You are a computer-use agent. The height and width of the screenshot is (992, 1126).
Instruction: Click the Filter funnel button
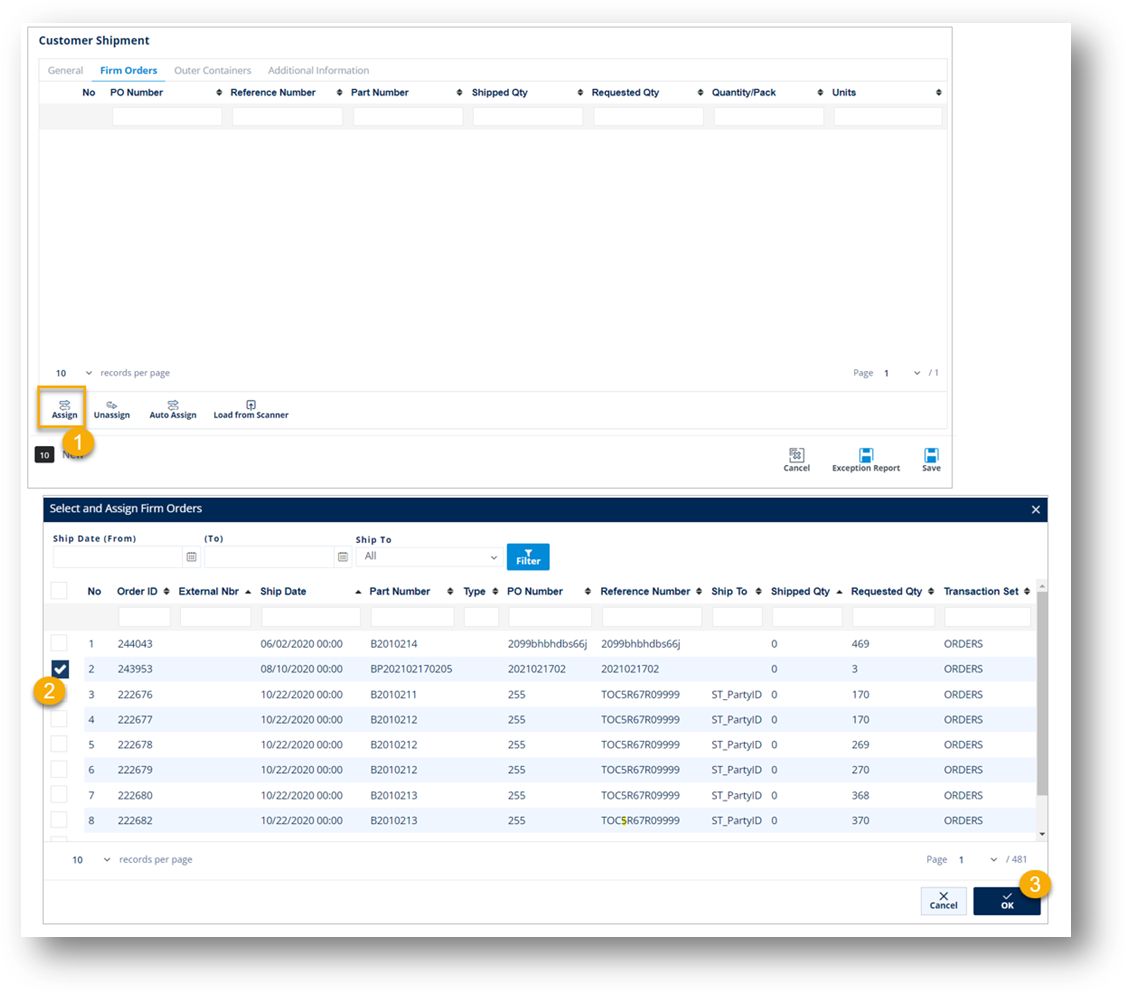tap(528, 557)
